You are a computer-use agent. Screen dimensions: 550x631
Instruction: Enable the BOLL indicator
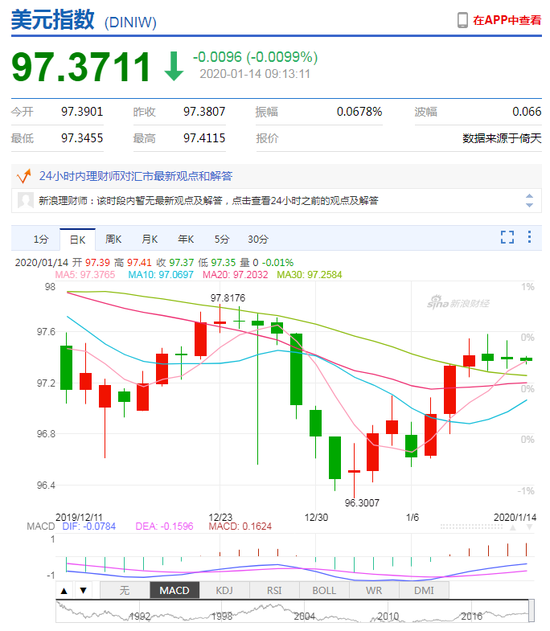click(324, 591)
